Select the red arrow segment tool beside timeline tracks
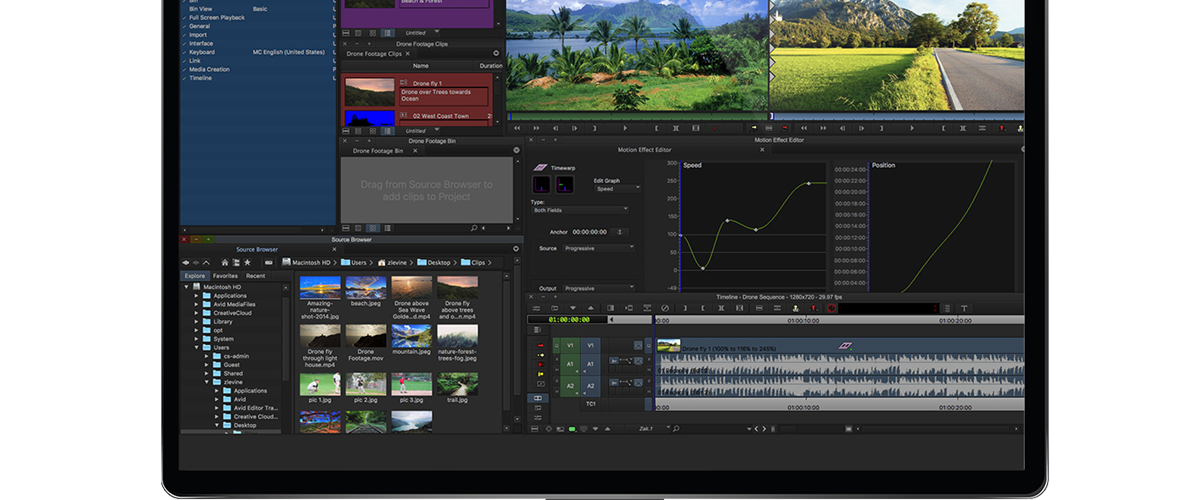 point(541,346)
